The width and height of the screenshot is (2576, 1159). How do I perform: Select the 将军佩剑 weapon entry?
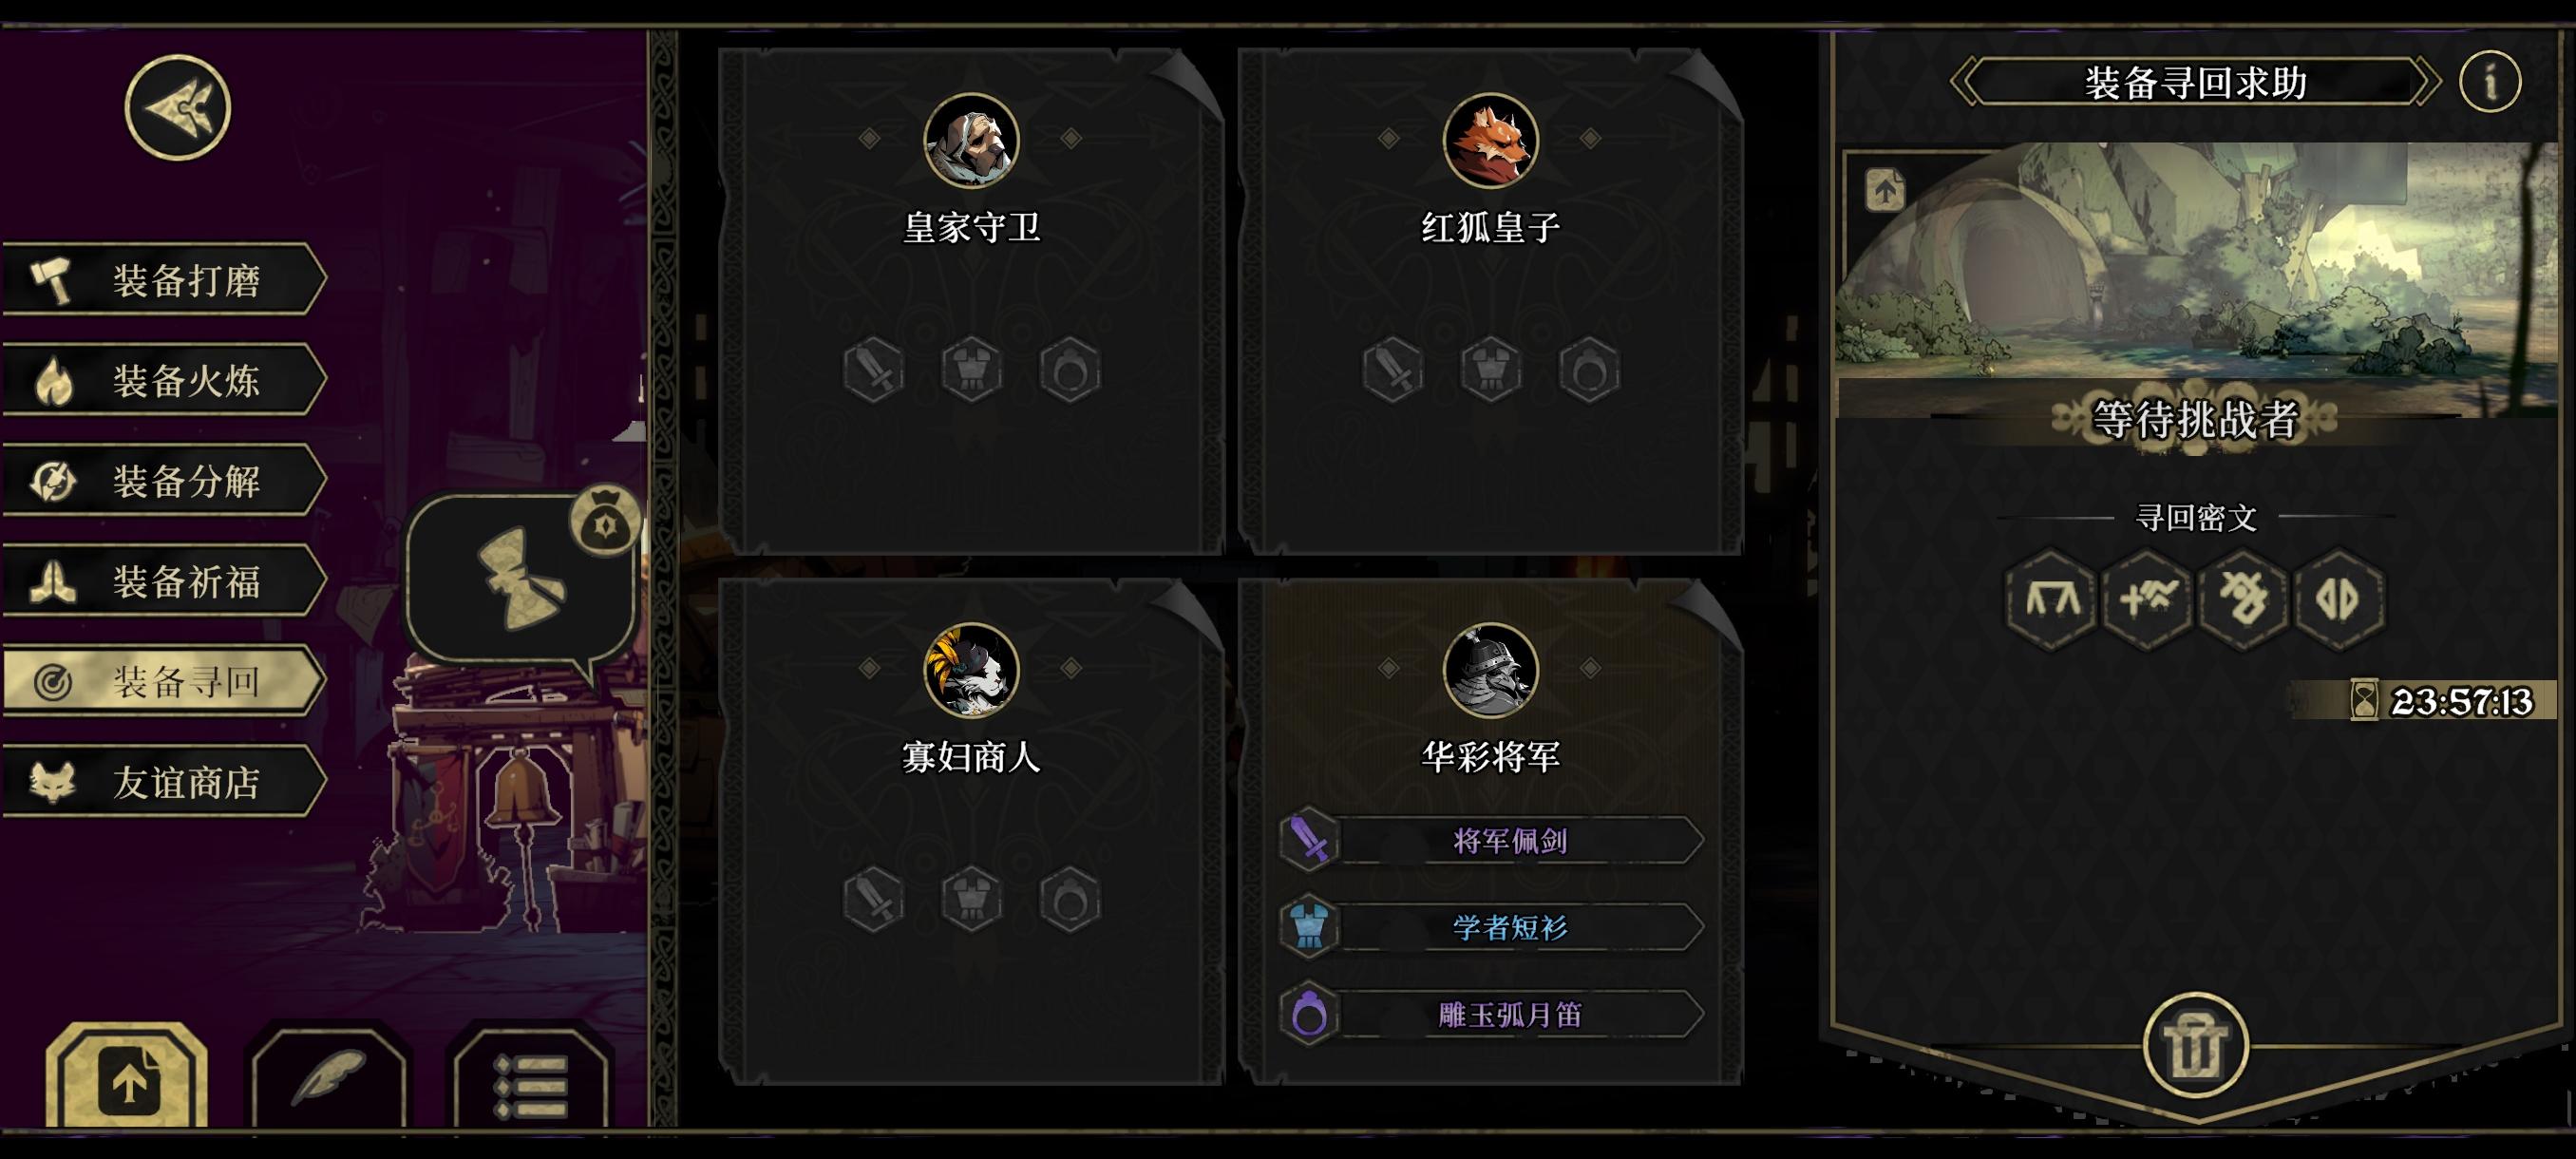click(1491, 840)
